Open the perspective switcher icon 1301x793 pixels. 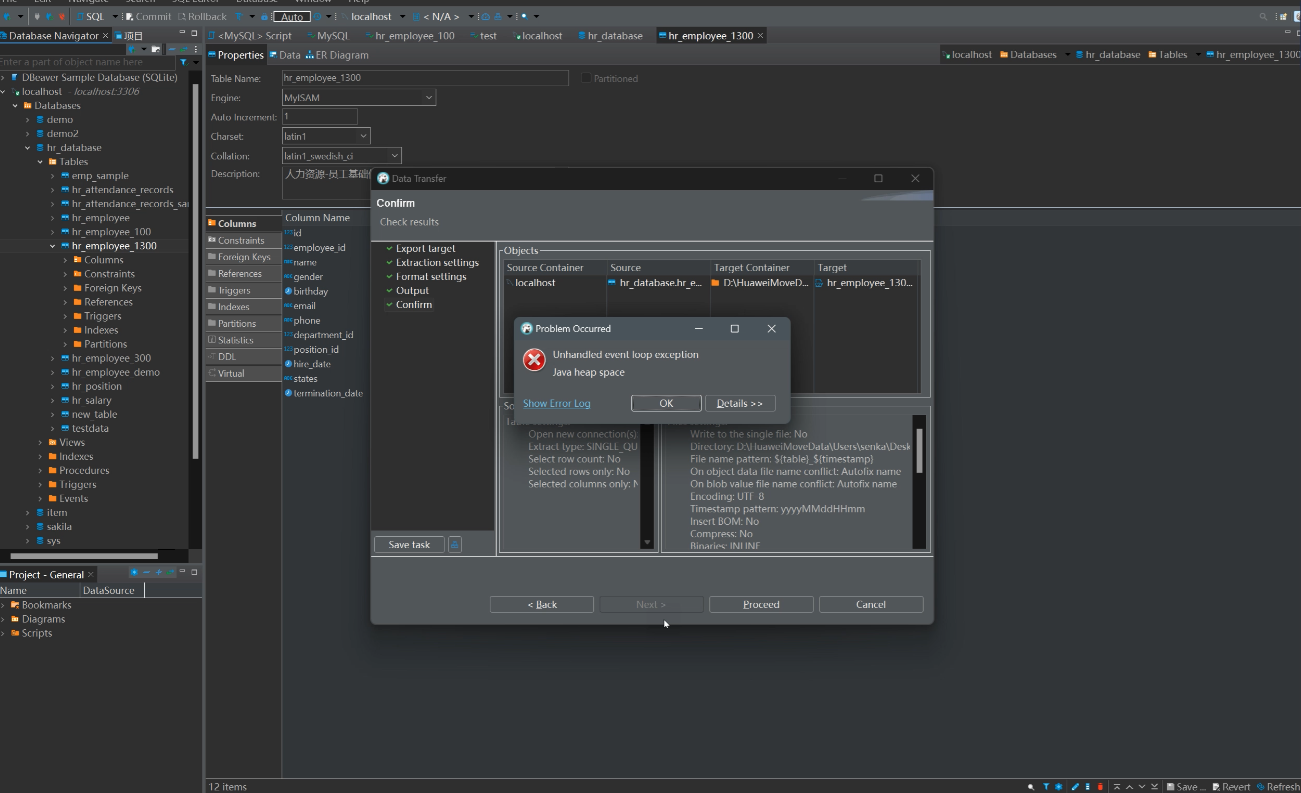[1281, 17]
